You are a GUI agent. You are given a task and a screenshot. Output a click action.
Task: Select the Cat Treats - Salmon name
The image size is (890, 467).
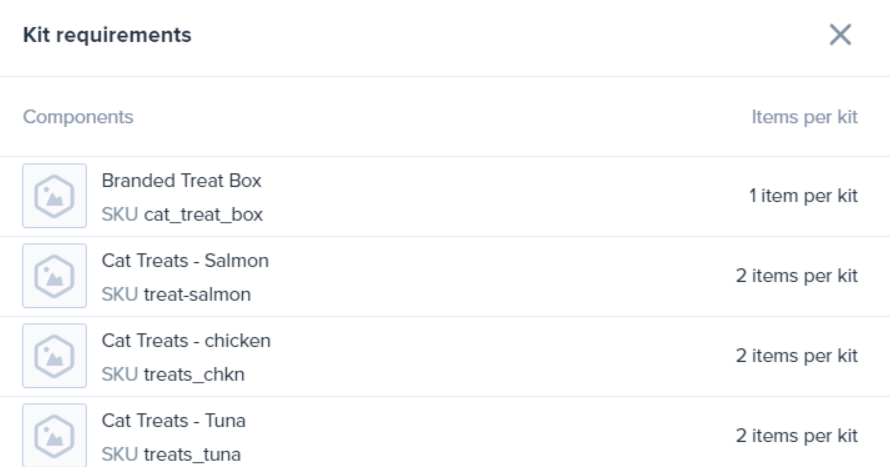pyautogui.click(x=185, y=260)
